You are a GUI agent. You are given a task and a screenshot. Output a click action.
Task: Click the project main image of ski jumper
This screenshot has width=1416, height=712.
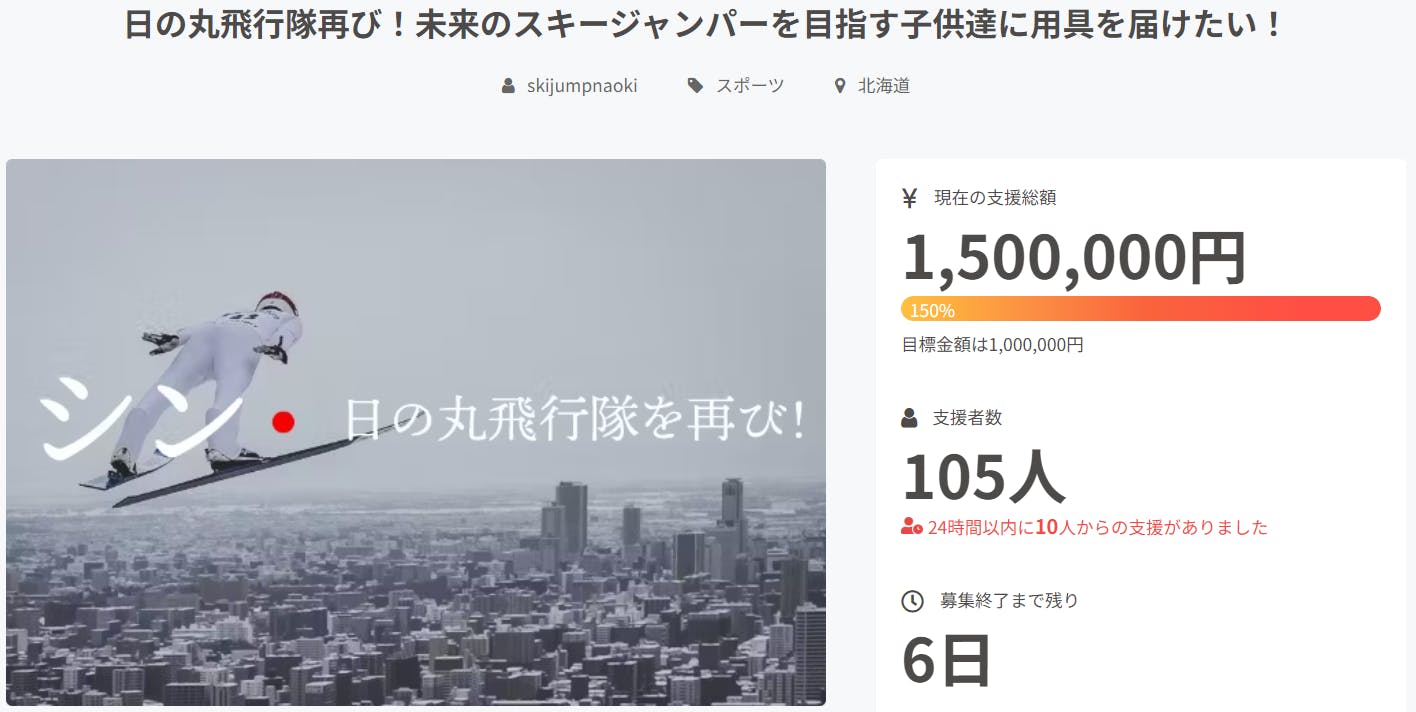tap(416, 433)
